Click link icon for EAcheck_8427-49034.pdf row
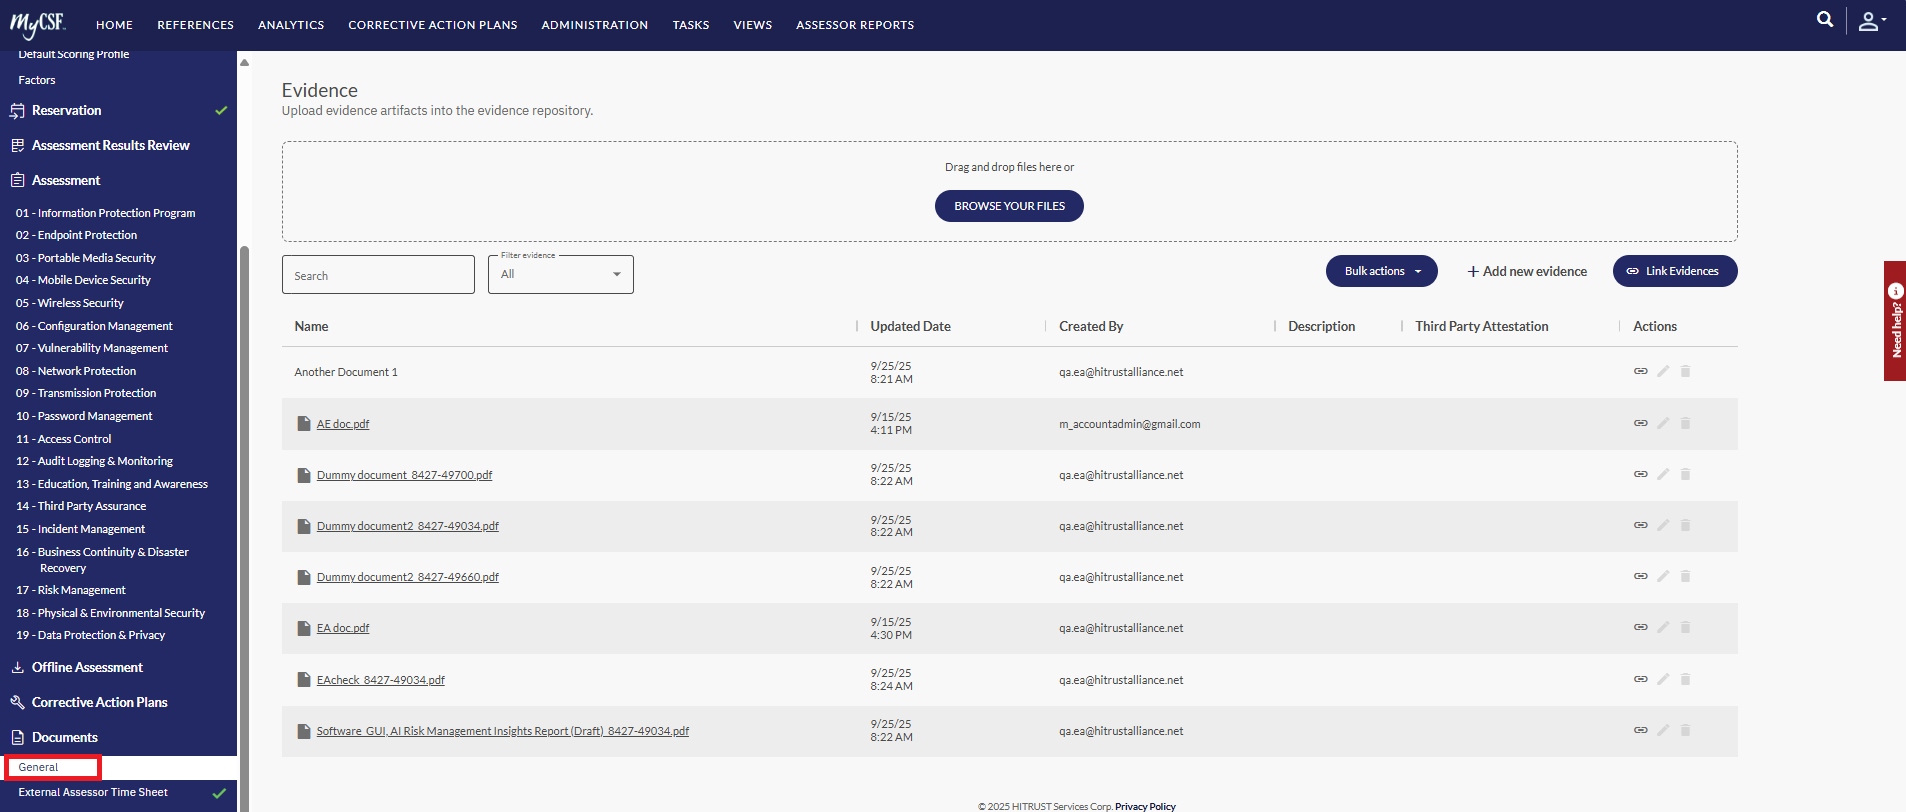 point(1640,679)
